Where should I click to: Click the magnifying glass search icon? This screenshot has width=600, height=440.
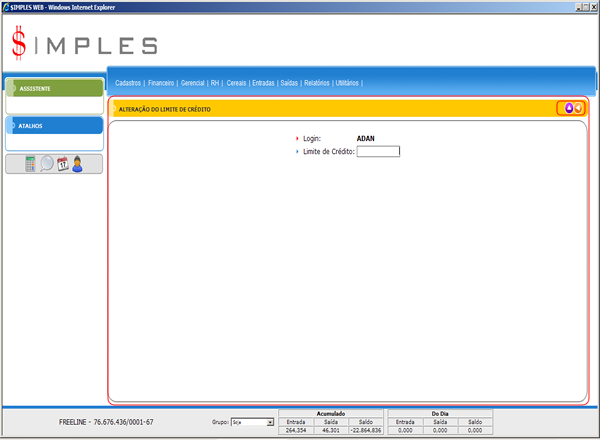pyautogui.click(x=47, y=164)
